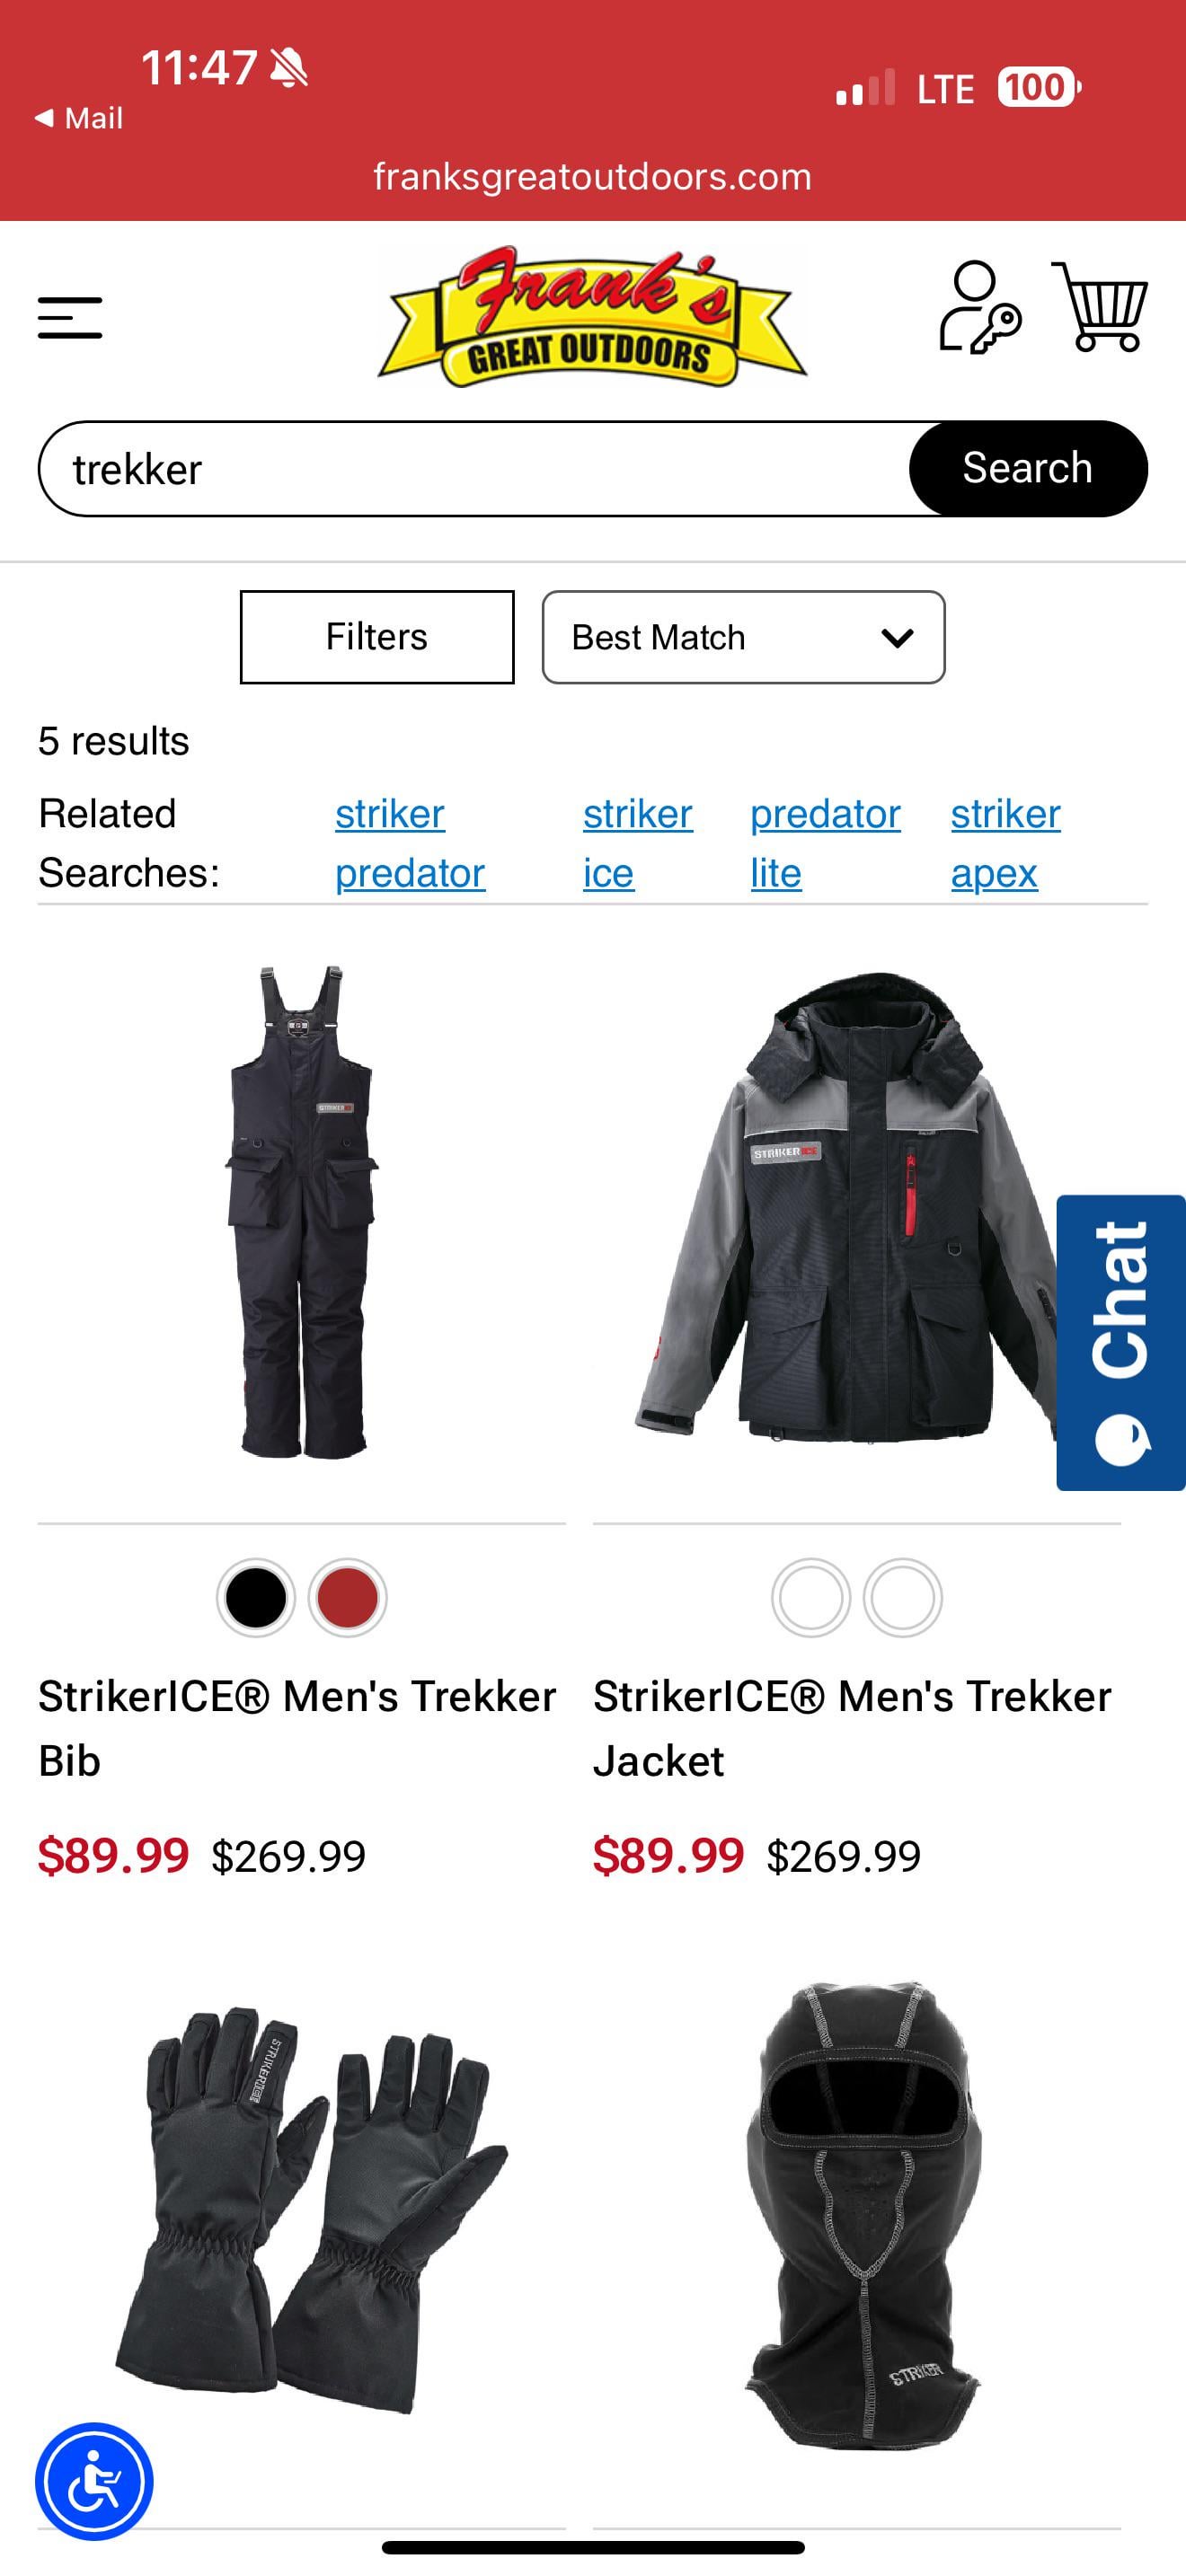Open the accessibility options button
The image size is (1186, 2576).
(x=94, y=2481)
